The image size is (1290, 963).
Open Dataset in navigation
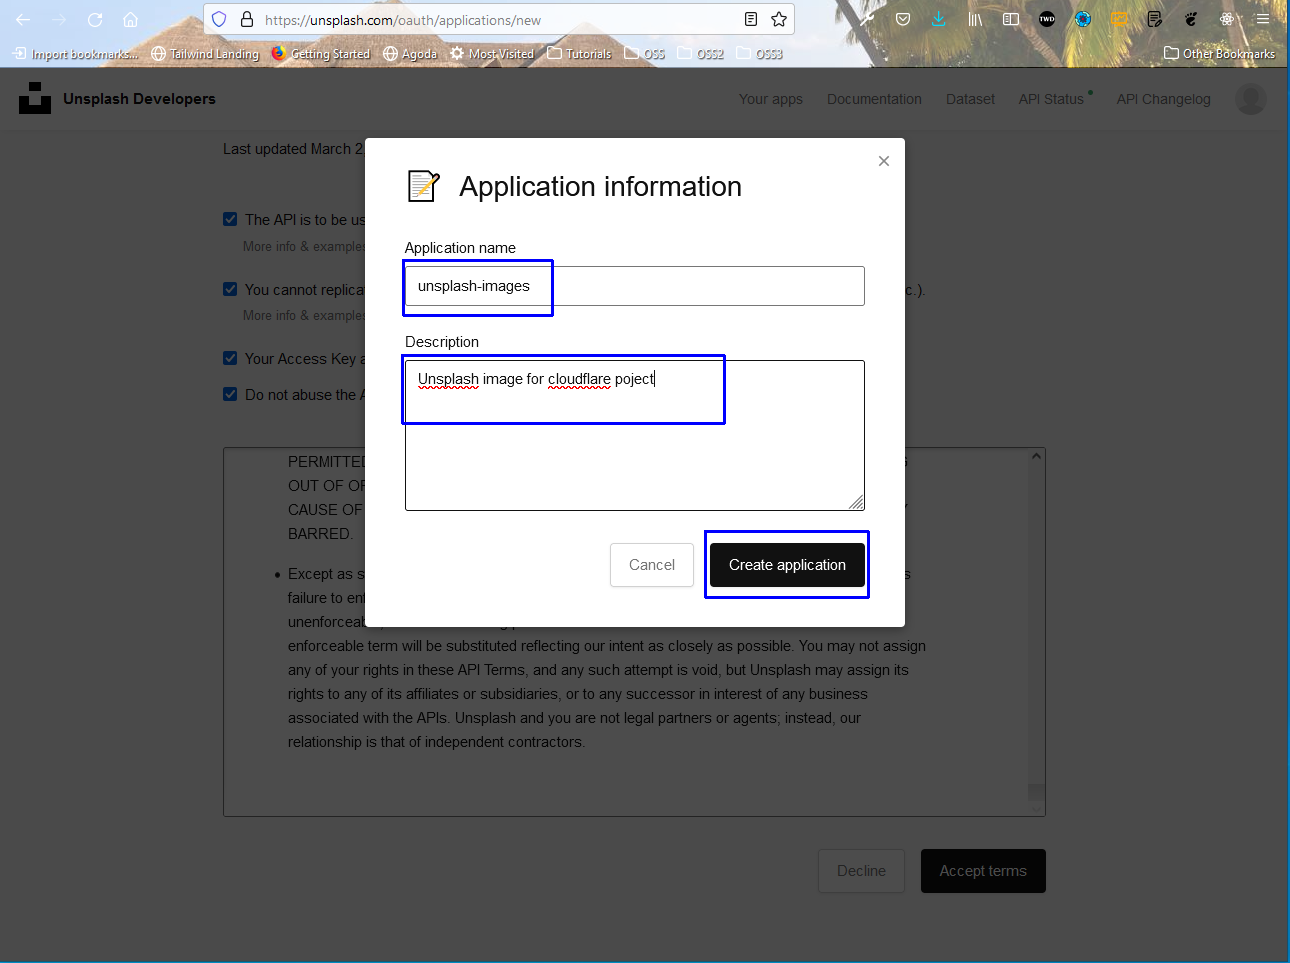970,99
